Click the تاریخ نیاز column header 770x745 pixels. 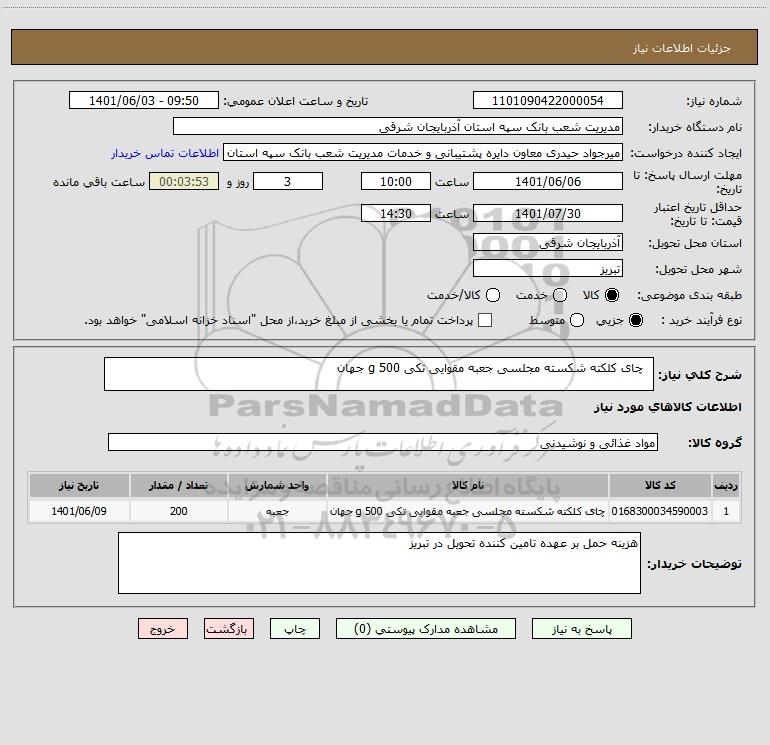click(79, 485)
